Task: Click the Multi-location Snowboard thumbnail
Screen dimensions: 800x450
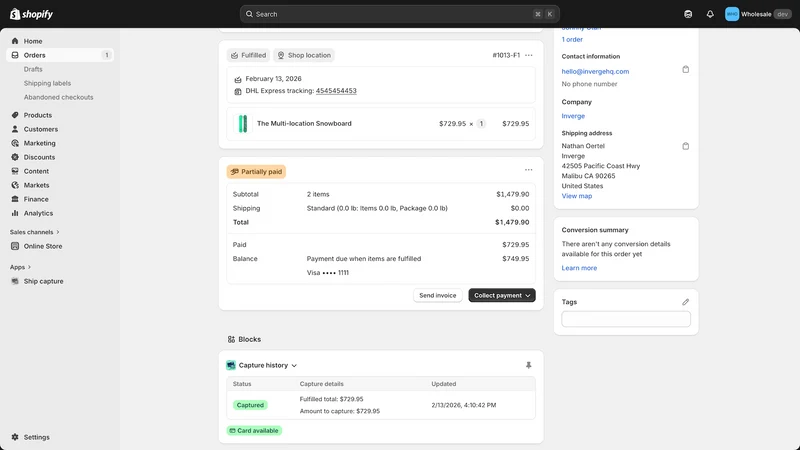Action: click(x=243, y=123)
